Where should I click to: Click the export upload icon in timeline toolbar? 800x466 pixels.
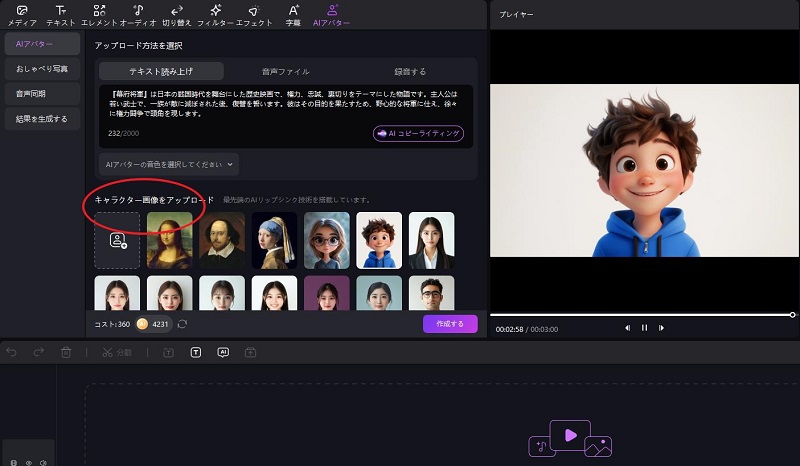coord(250,352)
